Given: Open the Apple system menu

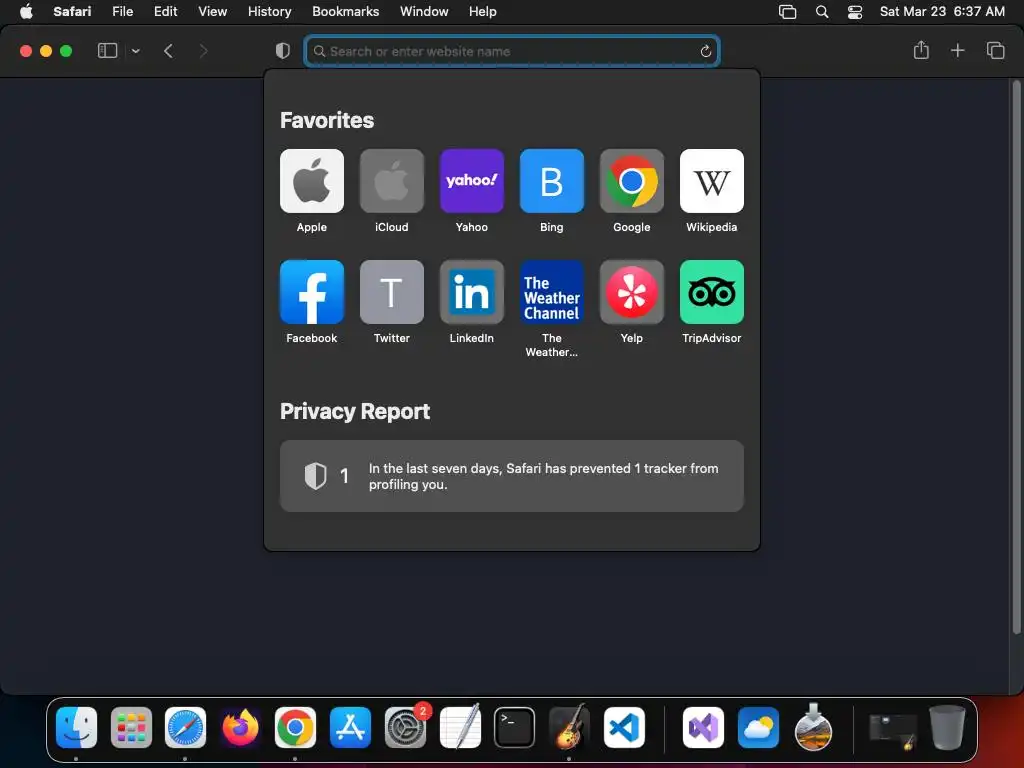Looking at the screenshot, I should (x=26, y=12).
